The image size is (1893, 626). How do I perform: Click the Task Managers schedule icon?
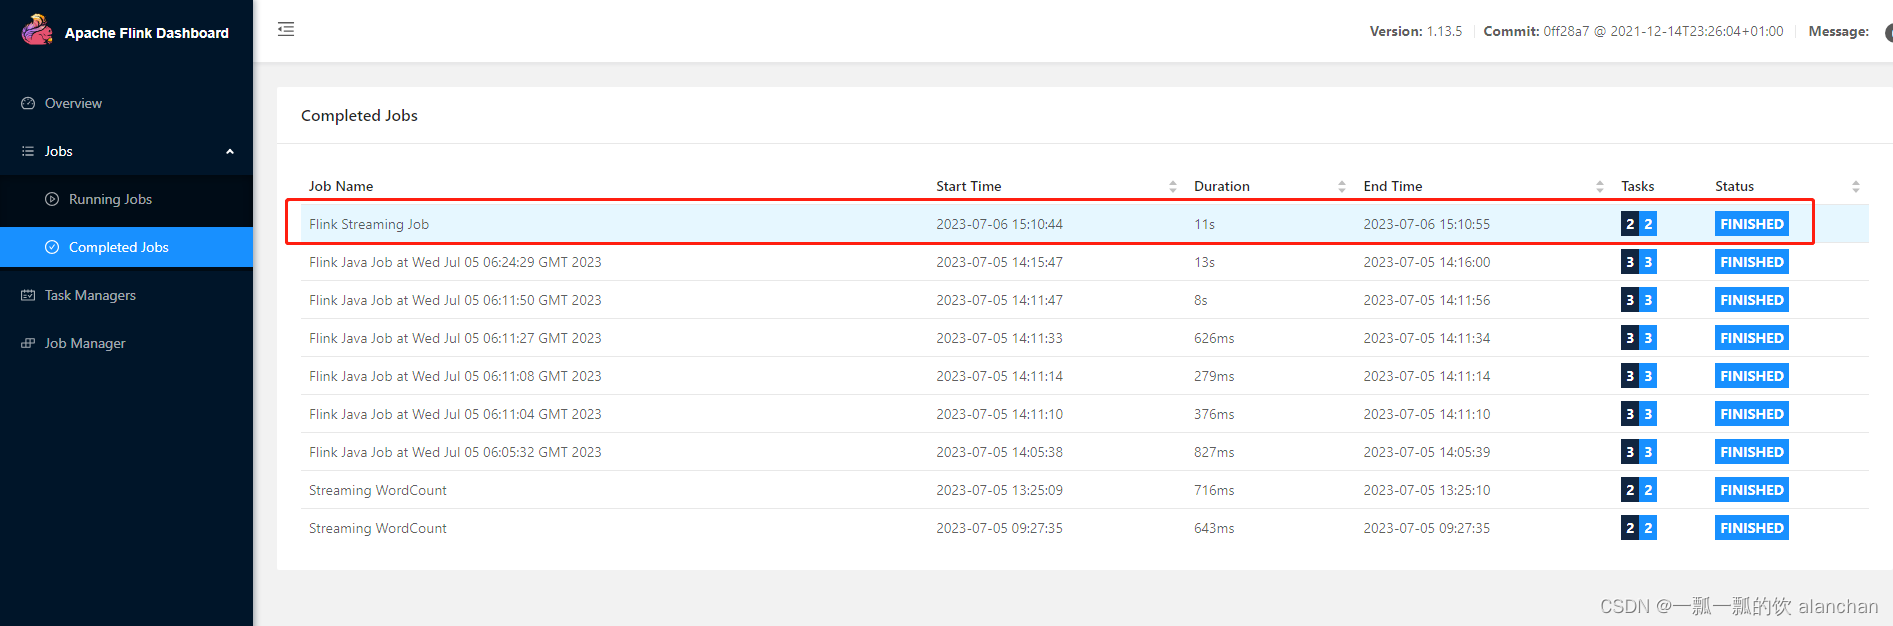[x=28, y=295]
